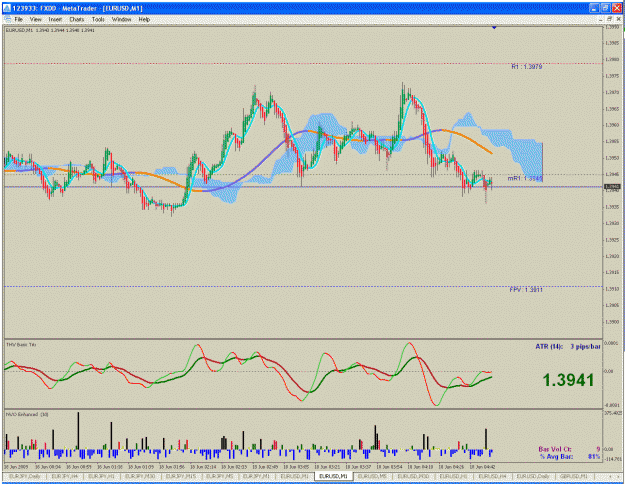The image size is (625, 484).
Task: Click the tab strip scroll-right arrow
Action: click(618, 476)
